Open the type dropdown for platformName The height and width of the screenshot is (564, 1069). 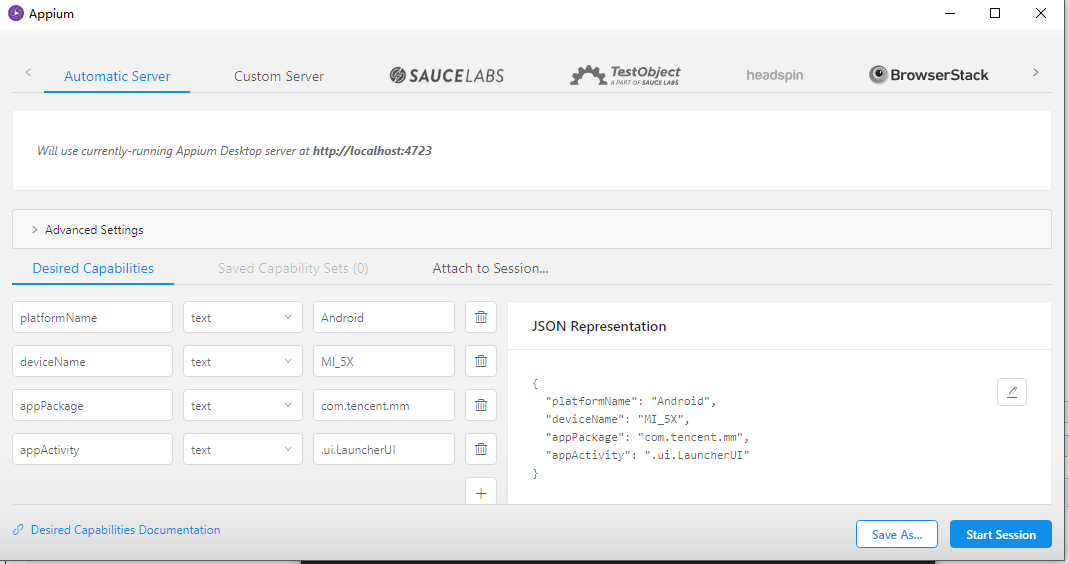point(243,317)
